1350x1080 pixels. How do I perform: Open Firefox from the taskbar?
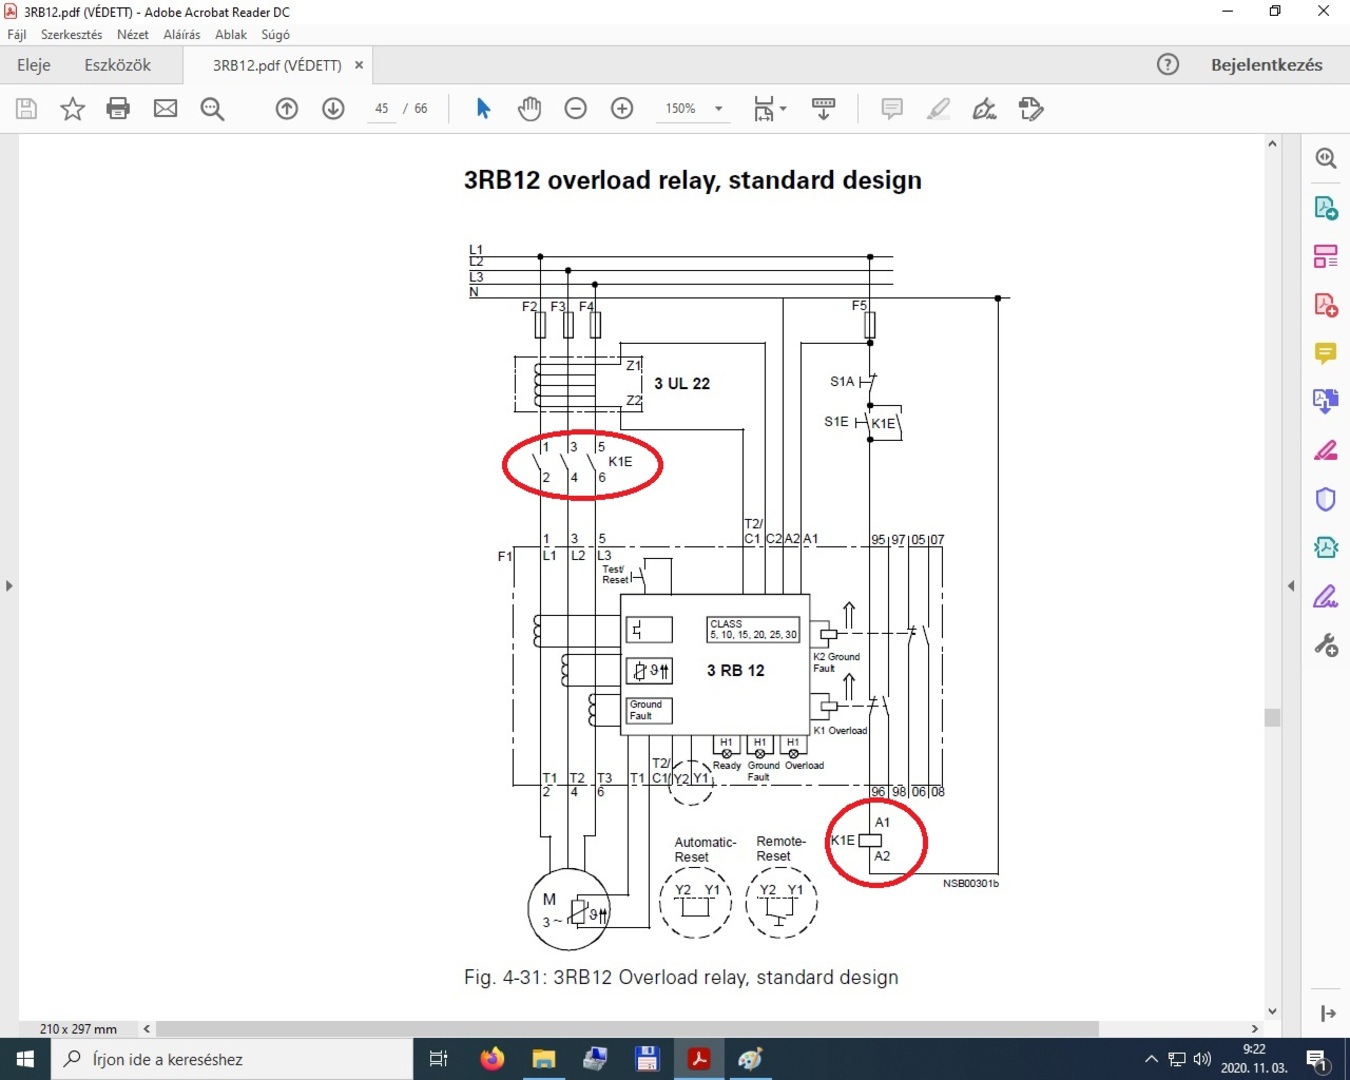[x=492, y=1058]
